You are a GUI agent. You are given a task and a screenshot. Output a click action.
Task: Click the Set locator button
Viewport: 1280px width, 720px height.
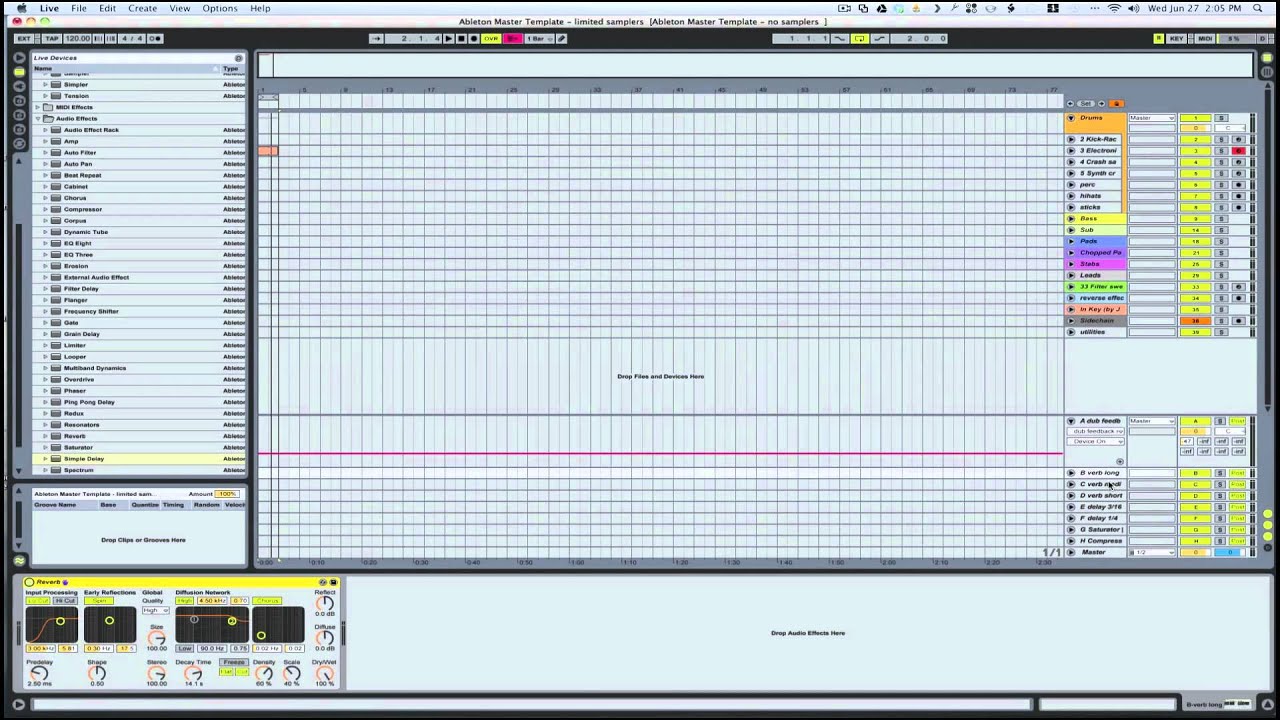[x=1086, y=104]
